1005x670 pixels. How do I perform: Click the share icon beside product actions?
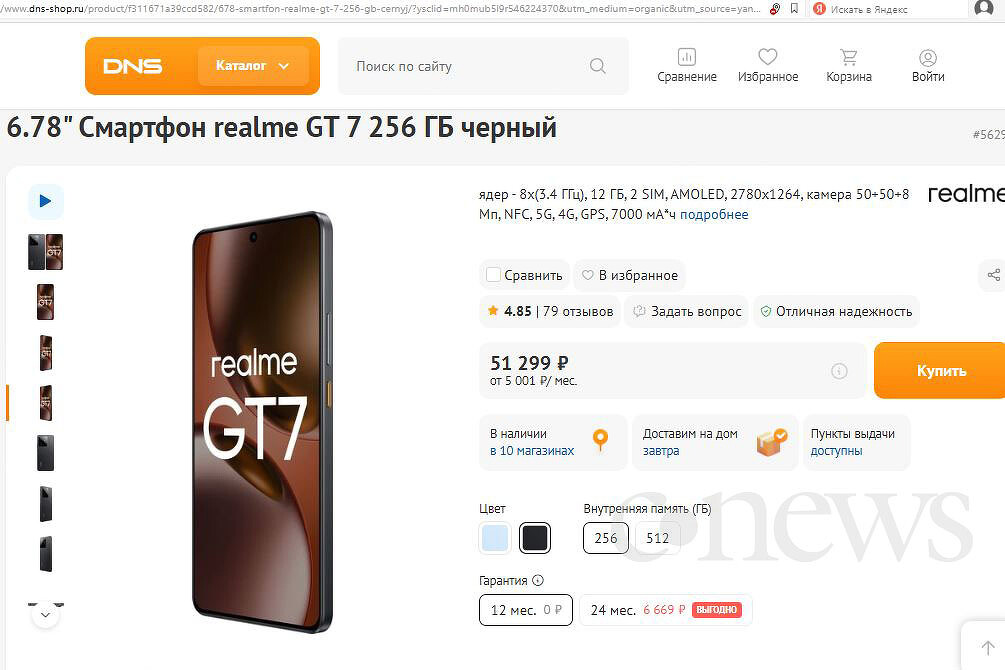pyautogui.click(x=993, y=275)
